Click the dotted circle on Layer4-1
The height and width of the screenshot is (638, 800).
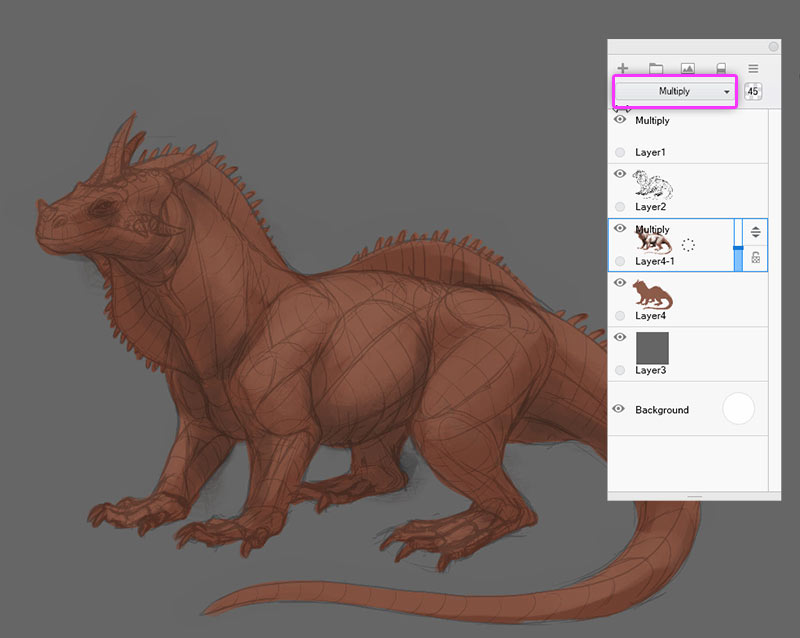coord(688,245)
